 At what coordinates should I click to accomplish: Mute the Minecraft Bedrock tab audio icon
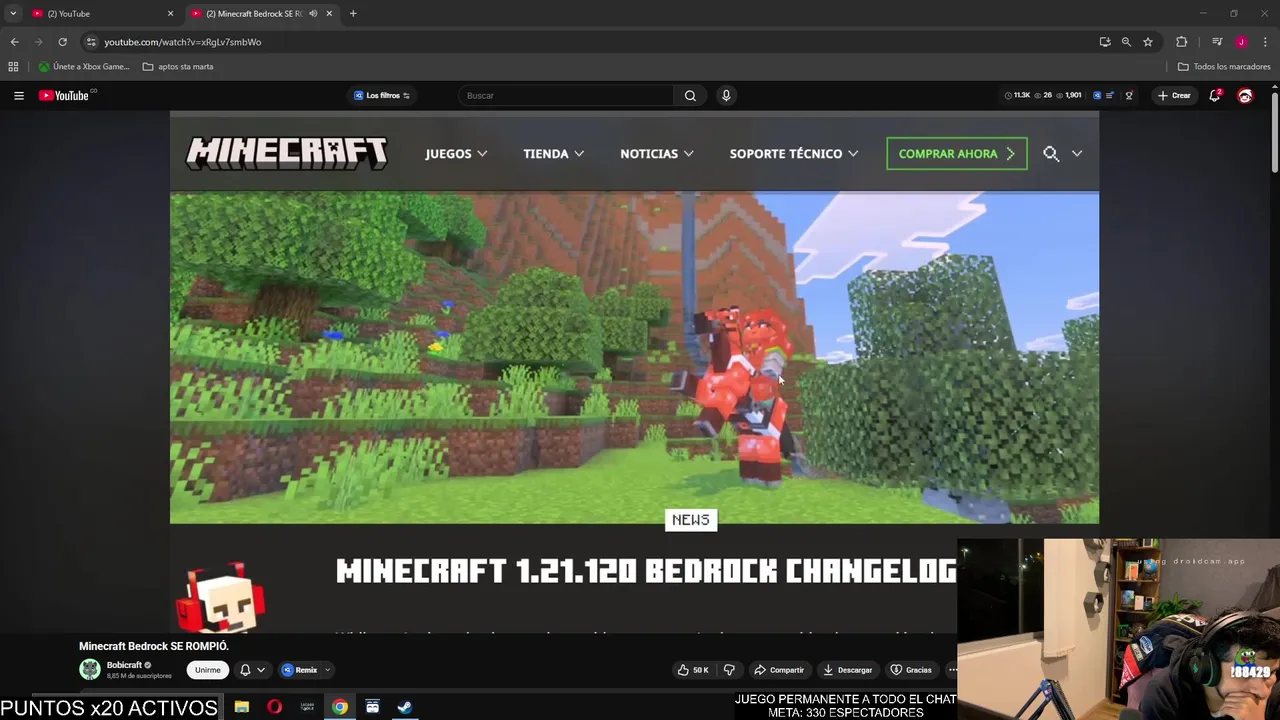pos(313,14)
